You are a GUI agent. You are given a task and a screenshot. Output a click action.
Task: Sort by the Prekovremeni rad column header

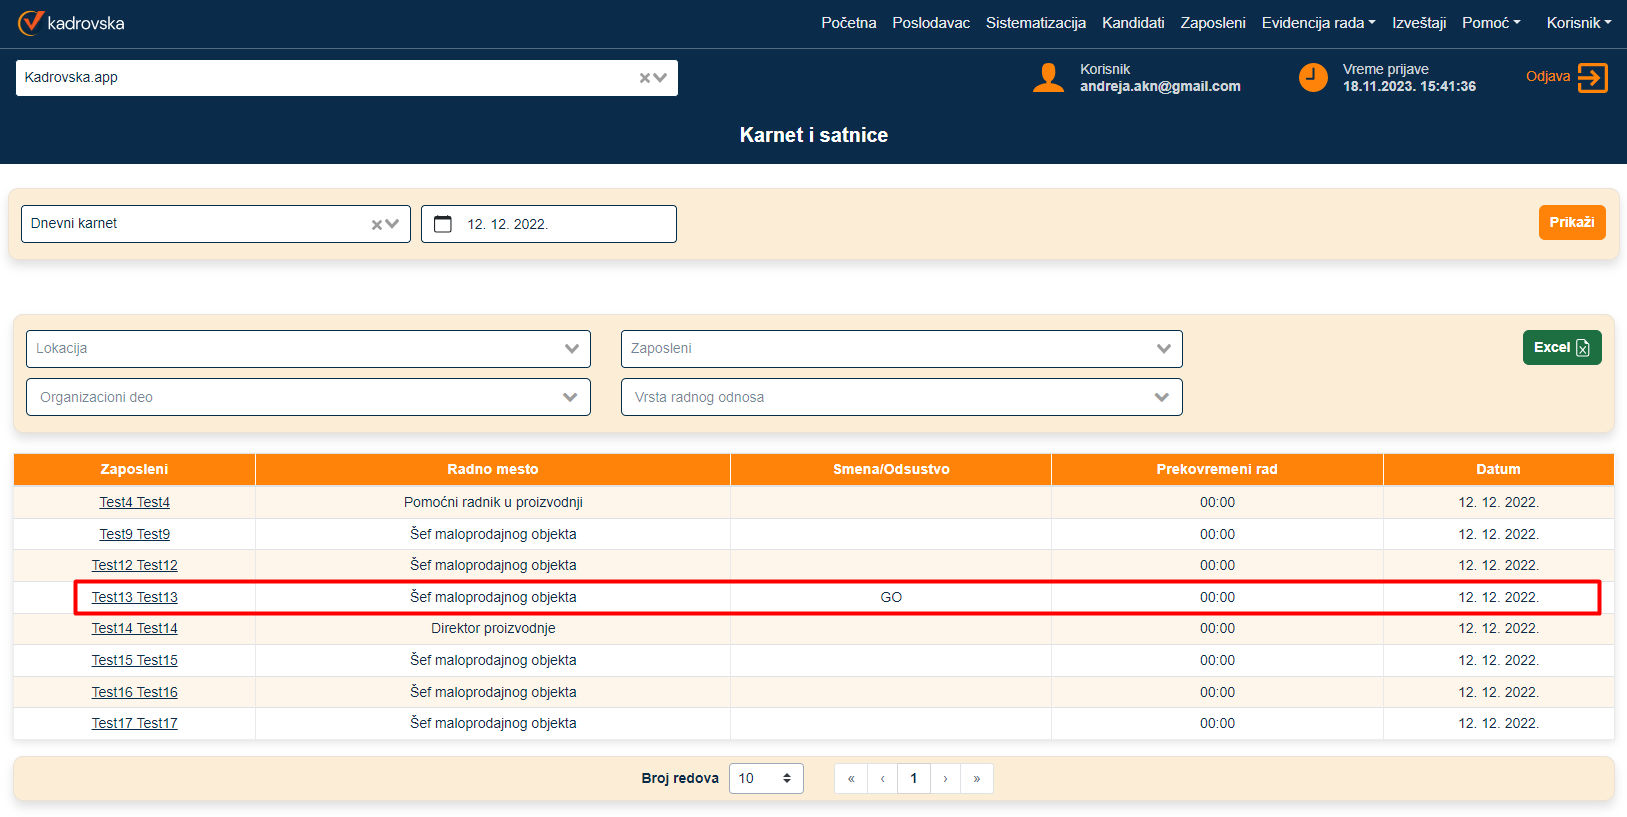(x=1216, y=469)
